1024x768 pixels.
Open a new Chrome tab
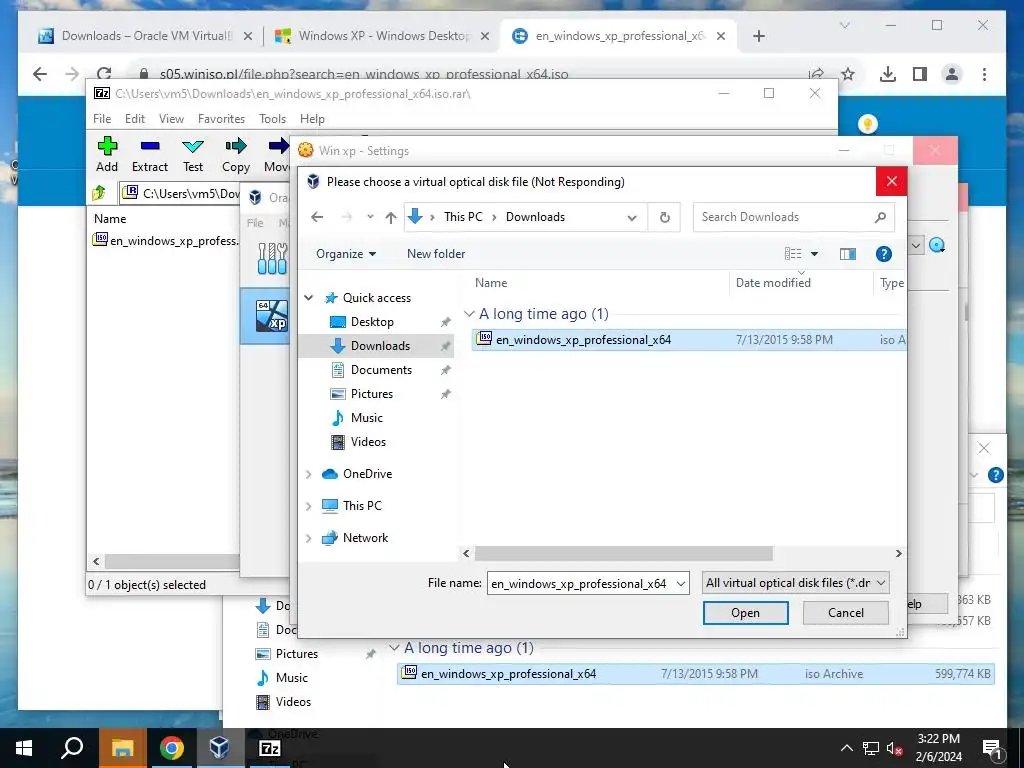pyautogui.click(x=758, y=37)
